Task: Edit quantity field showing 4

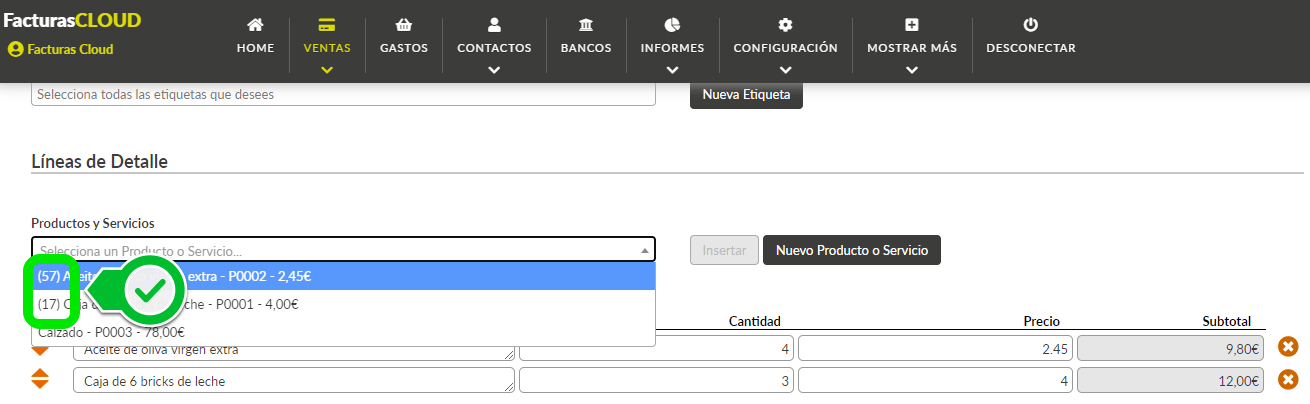Action: tap(657, 348)
